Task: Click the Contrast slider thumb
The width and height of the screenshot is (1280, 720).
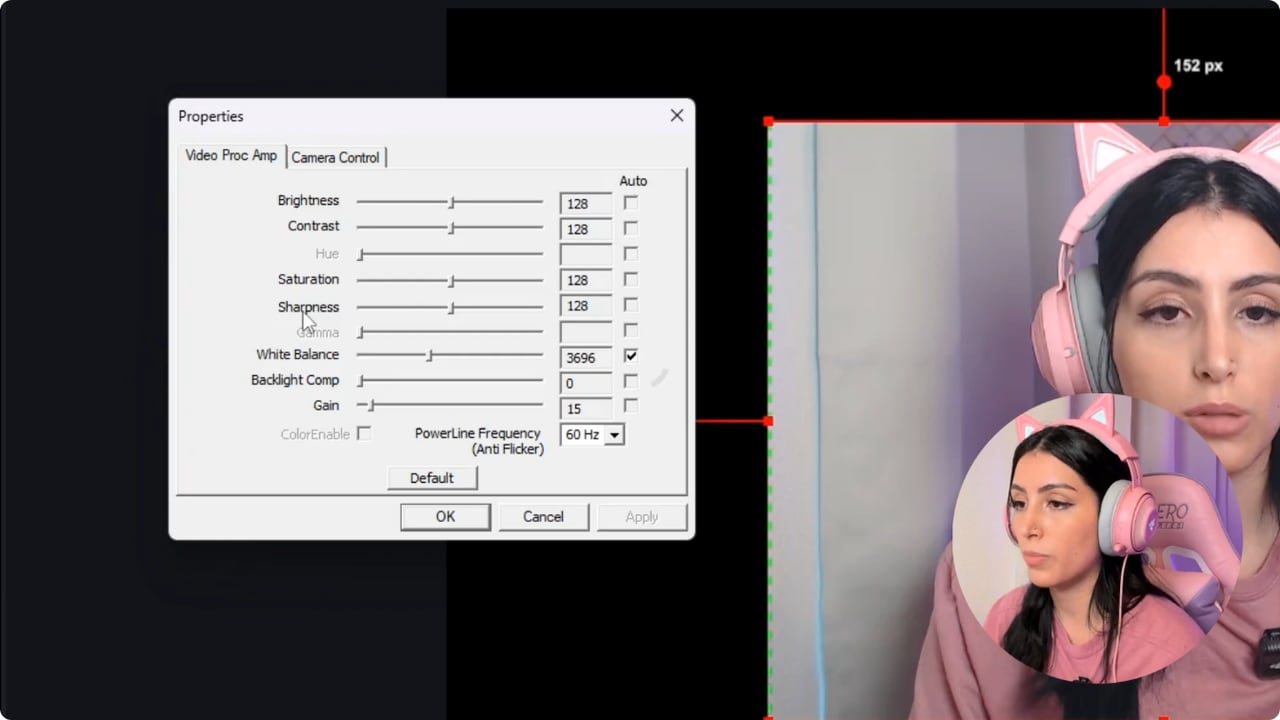Action: click(452, 228)
